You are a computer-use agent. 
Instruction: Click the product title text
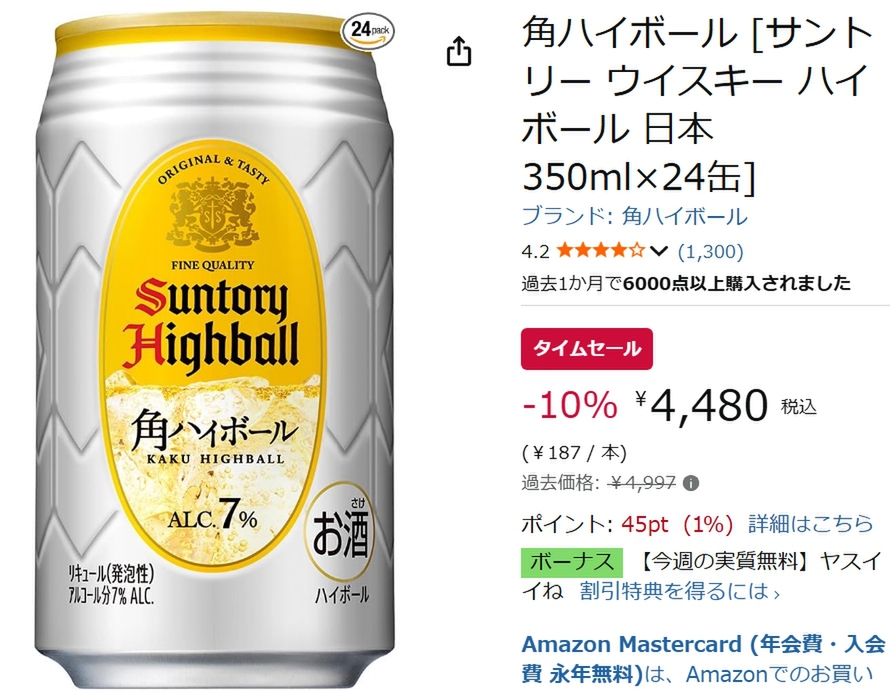(697, 105)
